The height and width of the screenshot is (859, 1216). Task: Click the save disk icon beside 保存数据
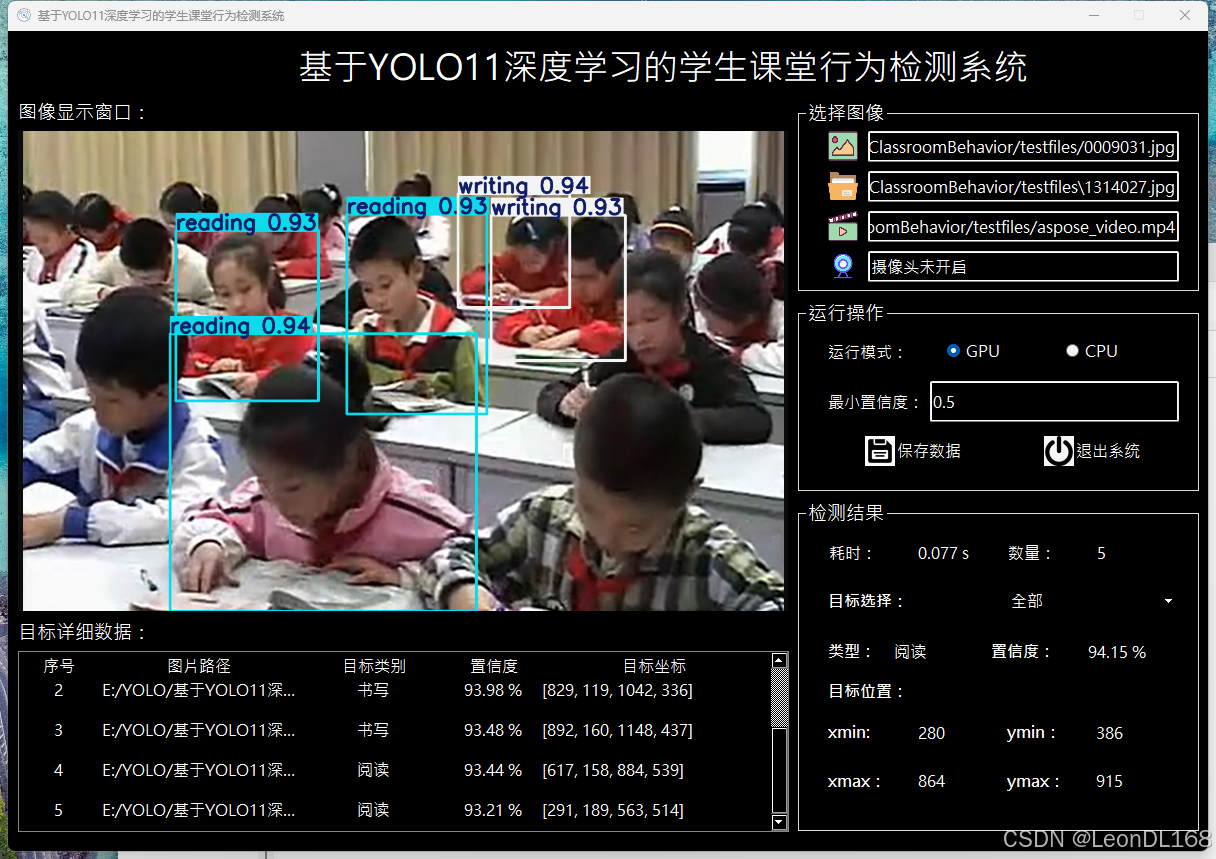879,450
